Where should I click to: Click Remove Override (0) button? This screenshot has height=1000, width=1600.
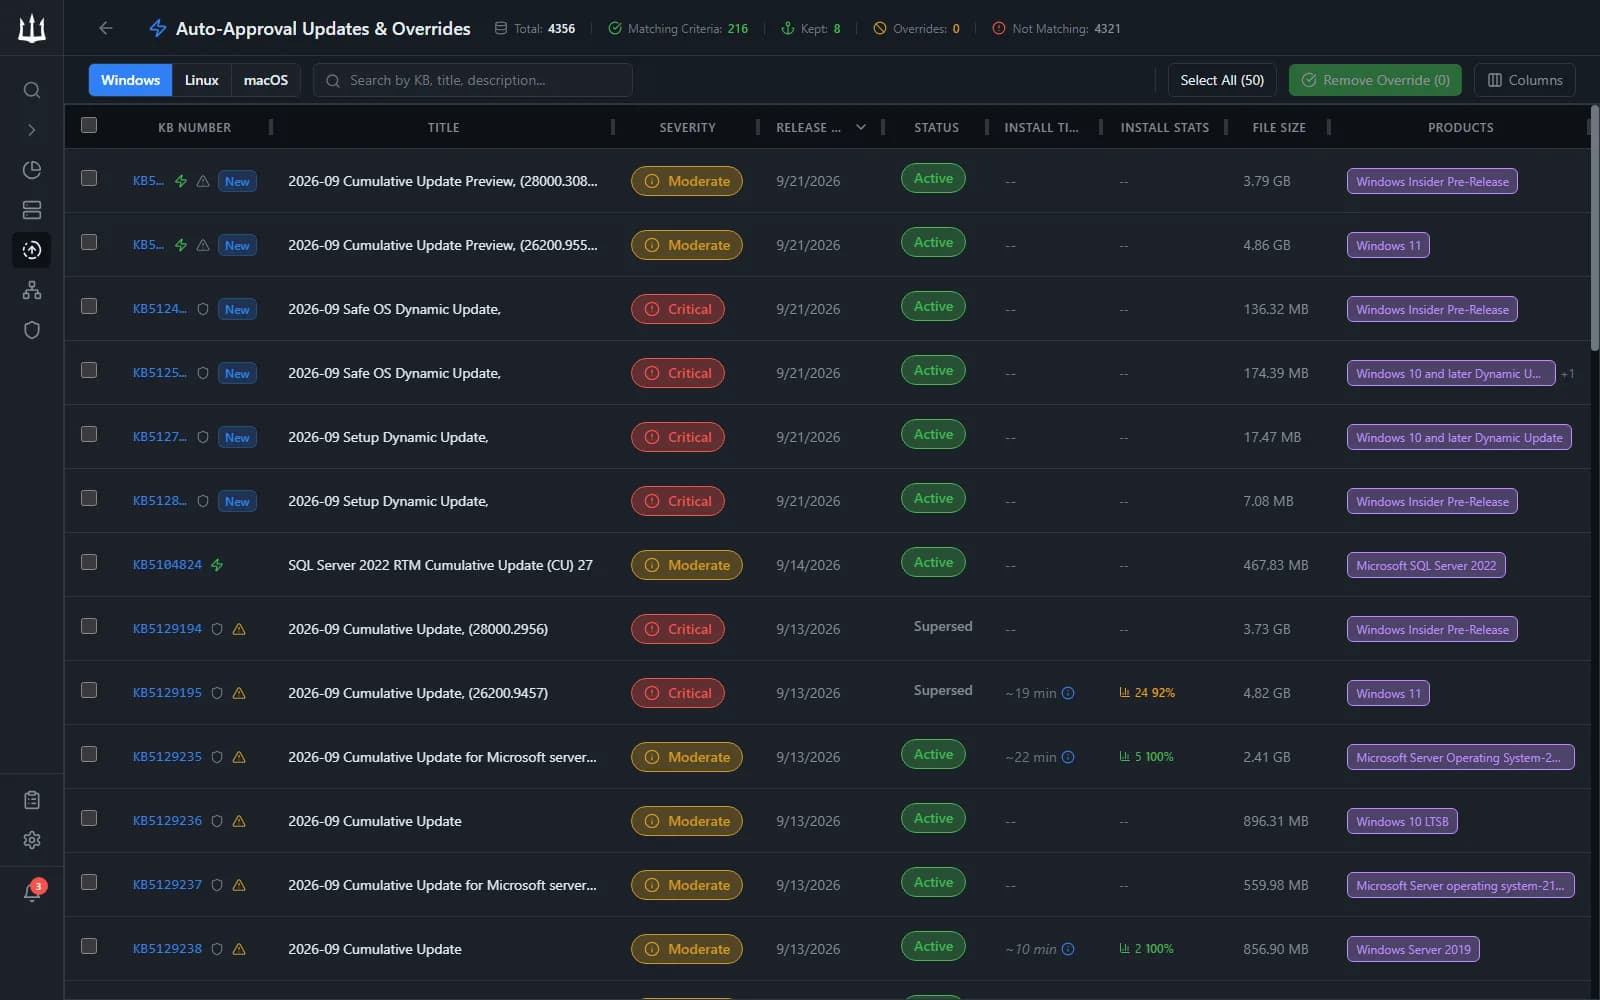(1375, 80)
